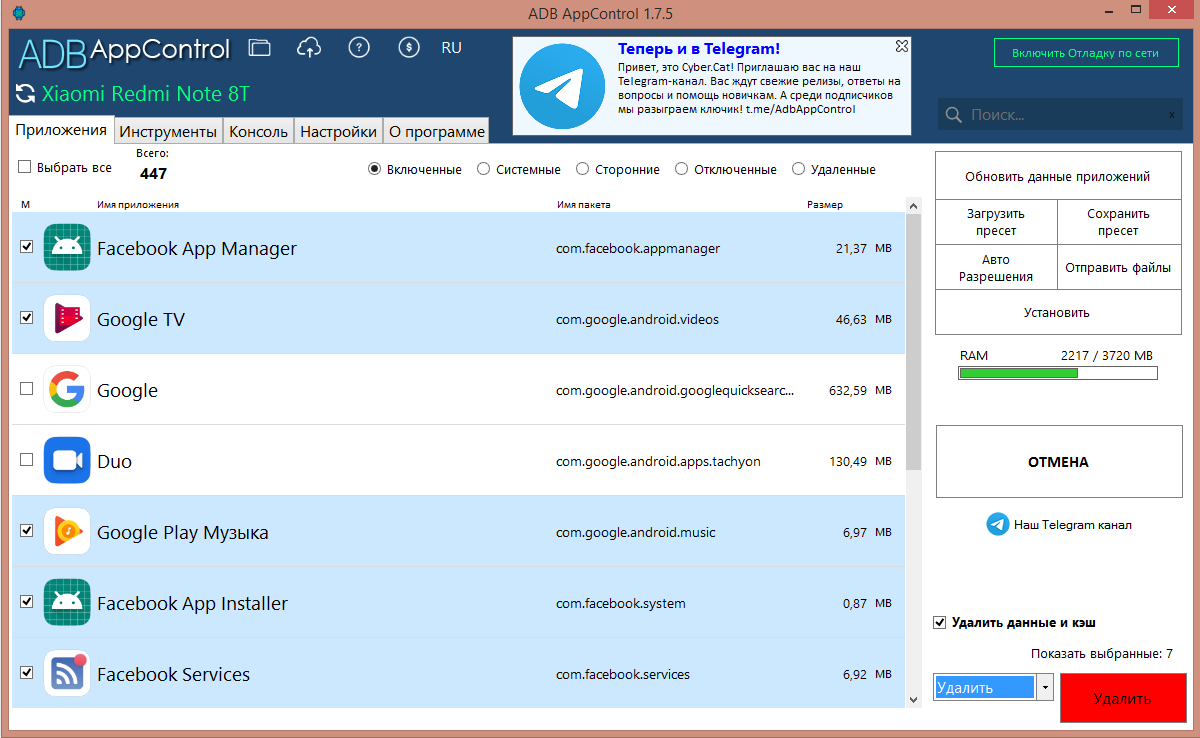Open the help question mark icon
This screenshot has width=1200, height=738.
(359, 47)
